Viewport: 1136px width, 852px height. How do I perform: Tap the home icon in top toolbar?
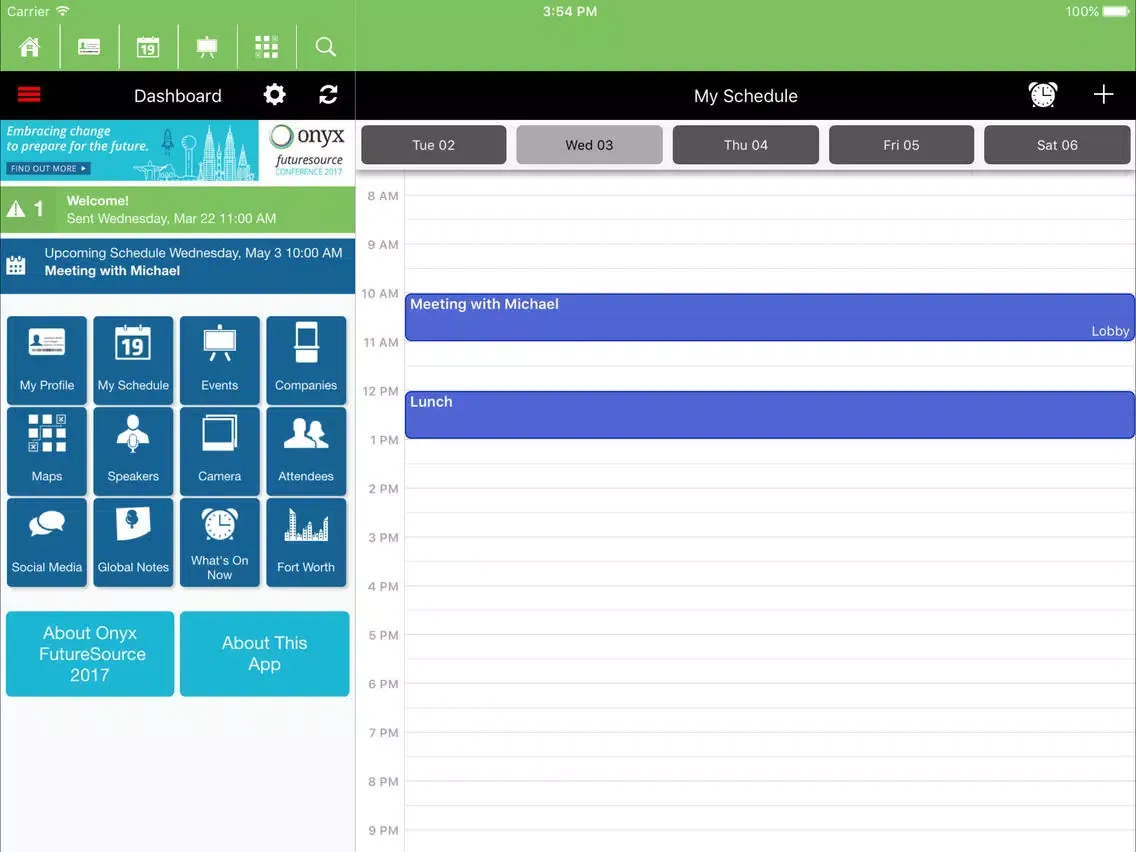point(30,47)
